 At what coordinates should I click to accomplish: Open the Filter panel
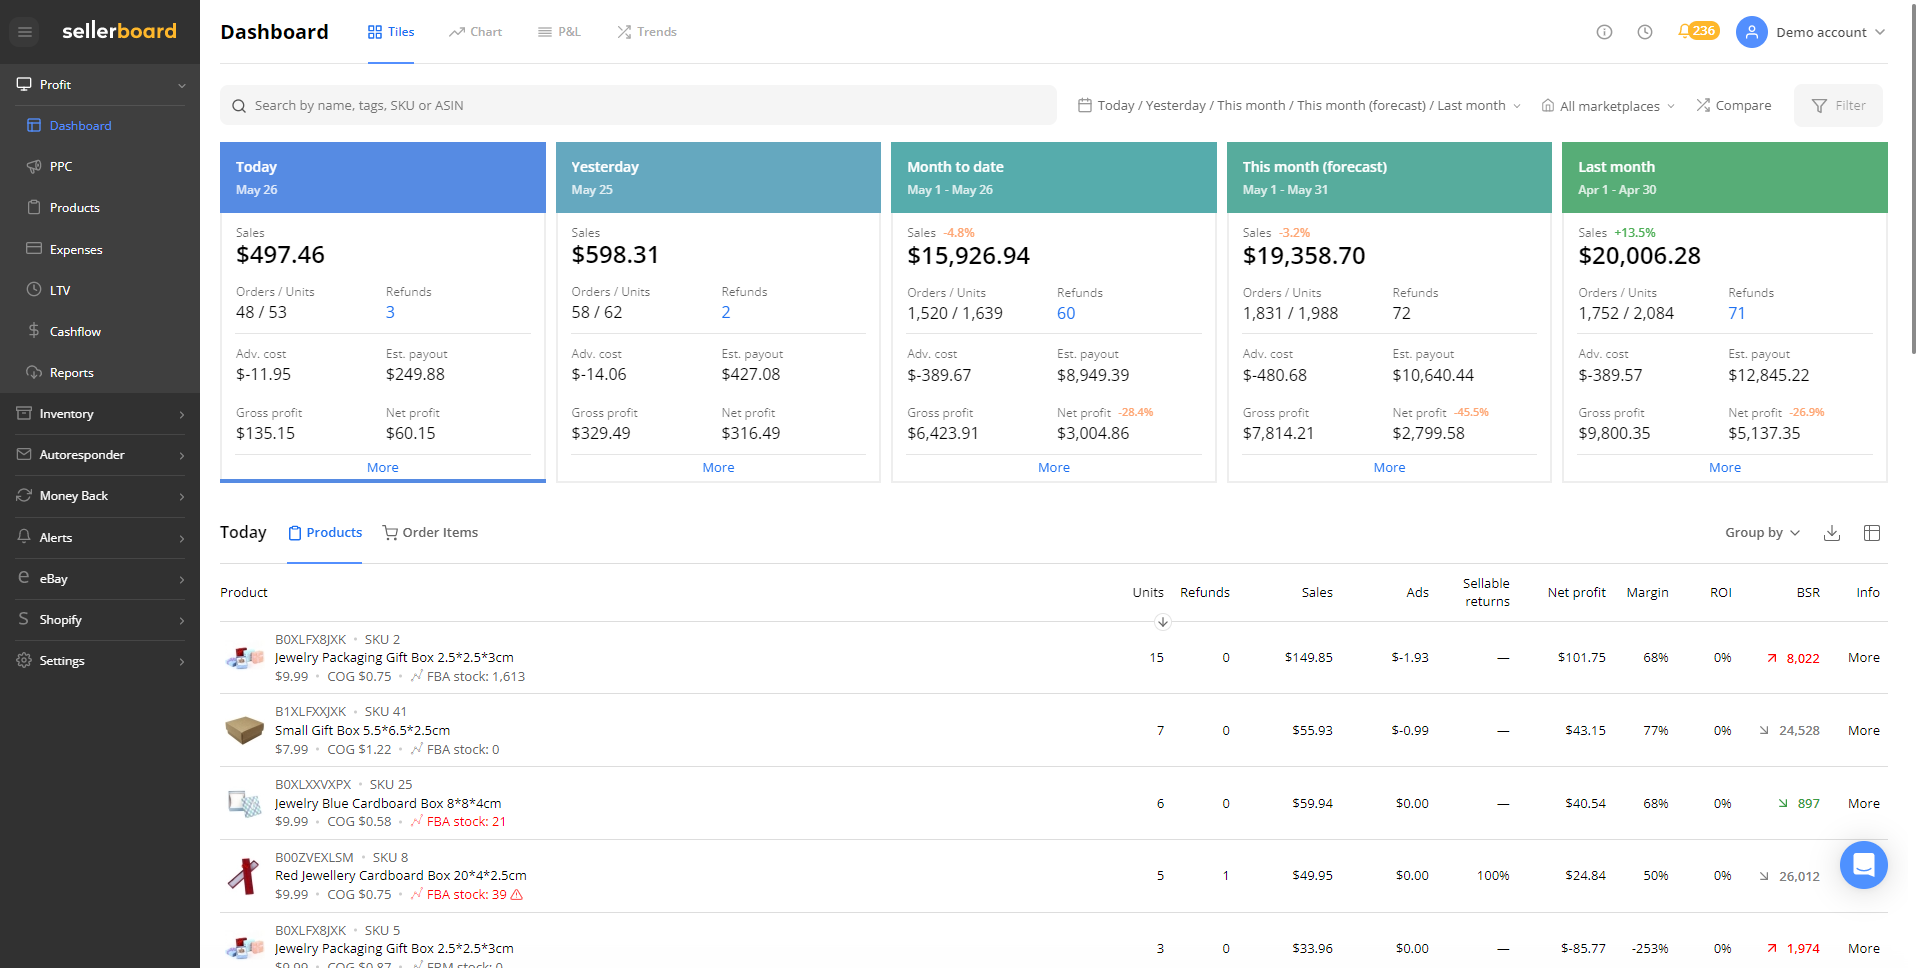[x=1838, y=105]
